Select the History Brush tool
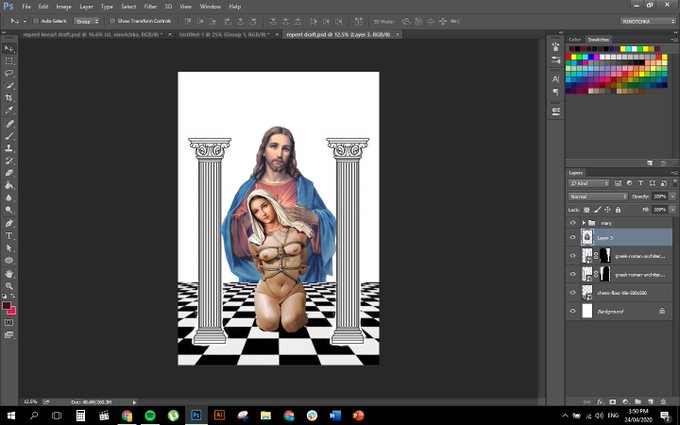The width and height of the screenshot is (680, 425). coord(9,160)
